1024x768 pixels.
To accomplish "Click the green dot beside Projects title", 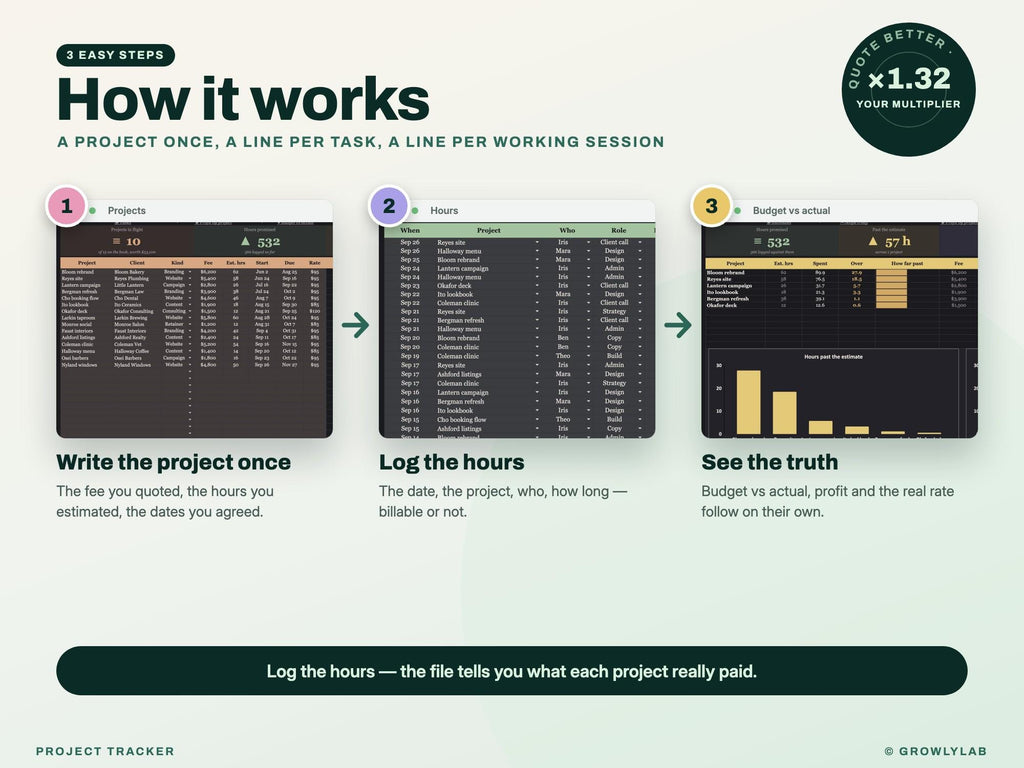I will pyautogui.click(x=93, y=210).
